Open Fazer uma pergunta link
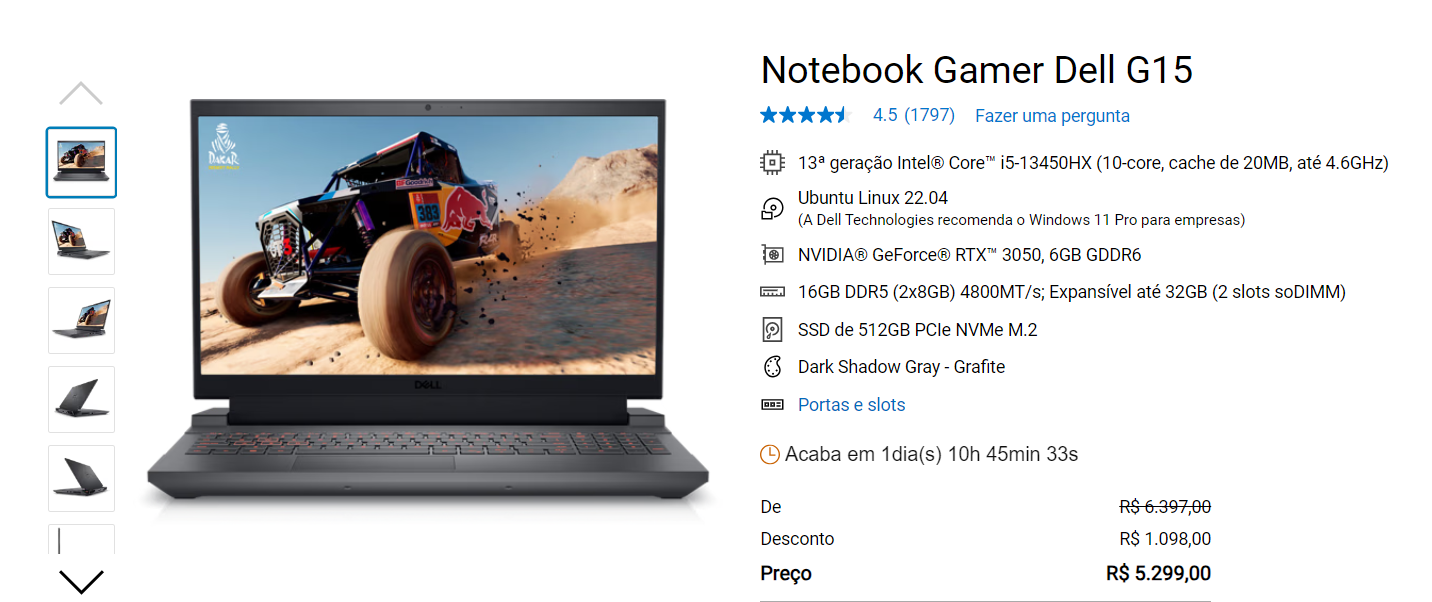The height and width of the screenshot is (602, 1432). click(x=1052, y=116)
